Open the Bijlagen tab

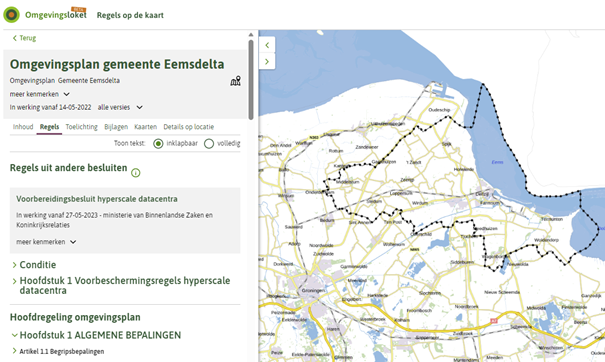116,127
